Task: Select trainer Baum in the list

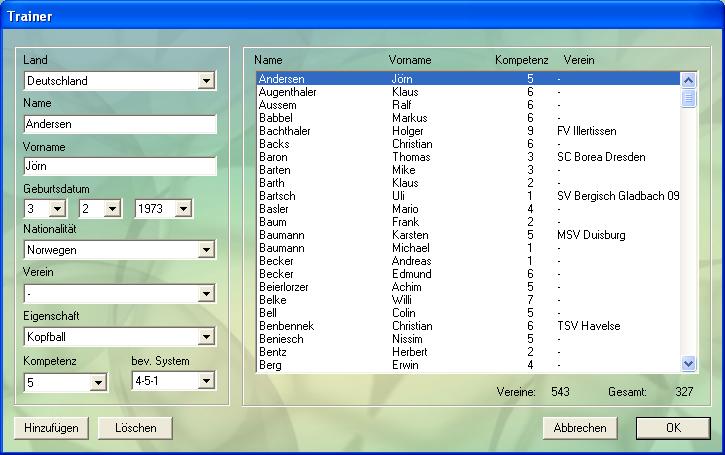Action: click(468, 222)
